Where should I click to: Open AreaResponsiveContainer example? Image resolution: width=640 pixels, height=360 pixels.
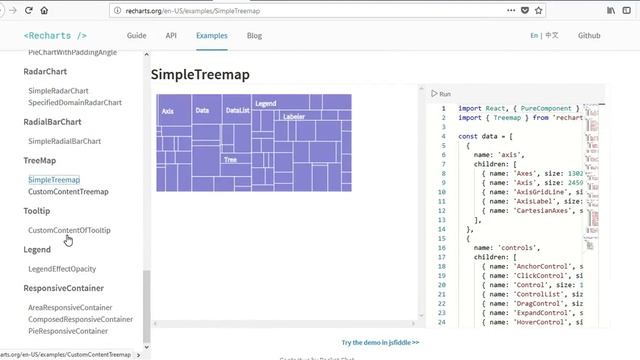pos(70,307)
